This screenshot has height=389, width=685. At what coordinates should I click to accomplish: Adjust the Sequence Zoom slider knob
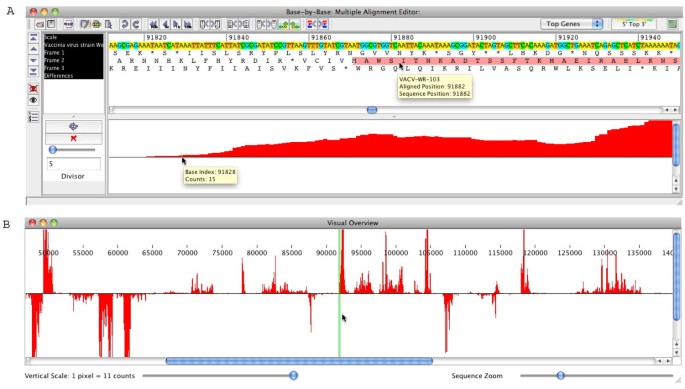pyautogui.click(x=560, y=375)
